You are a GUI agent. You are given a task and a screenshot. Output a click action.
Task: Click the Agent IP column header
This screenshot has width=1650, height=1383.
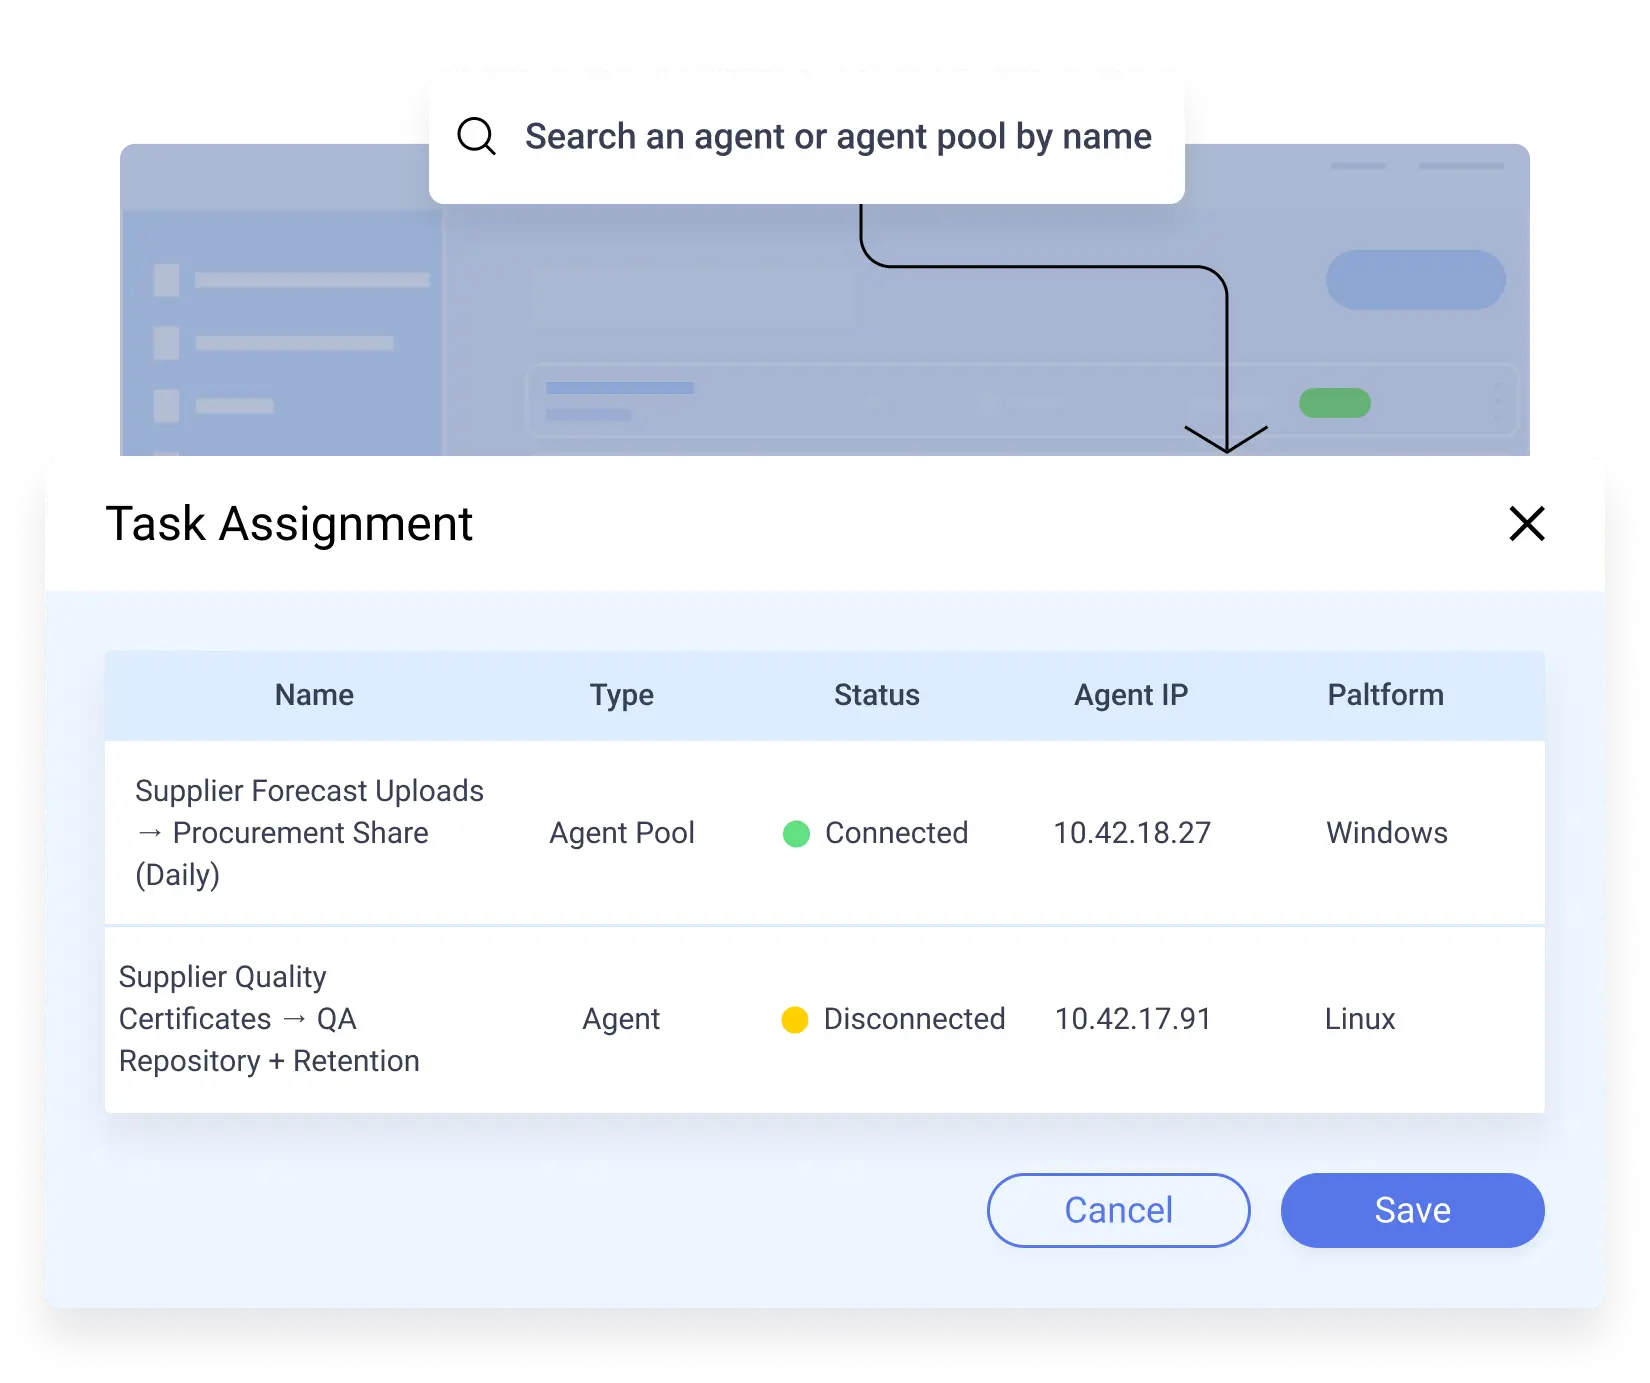(1130, 695)
